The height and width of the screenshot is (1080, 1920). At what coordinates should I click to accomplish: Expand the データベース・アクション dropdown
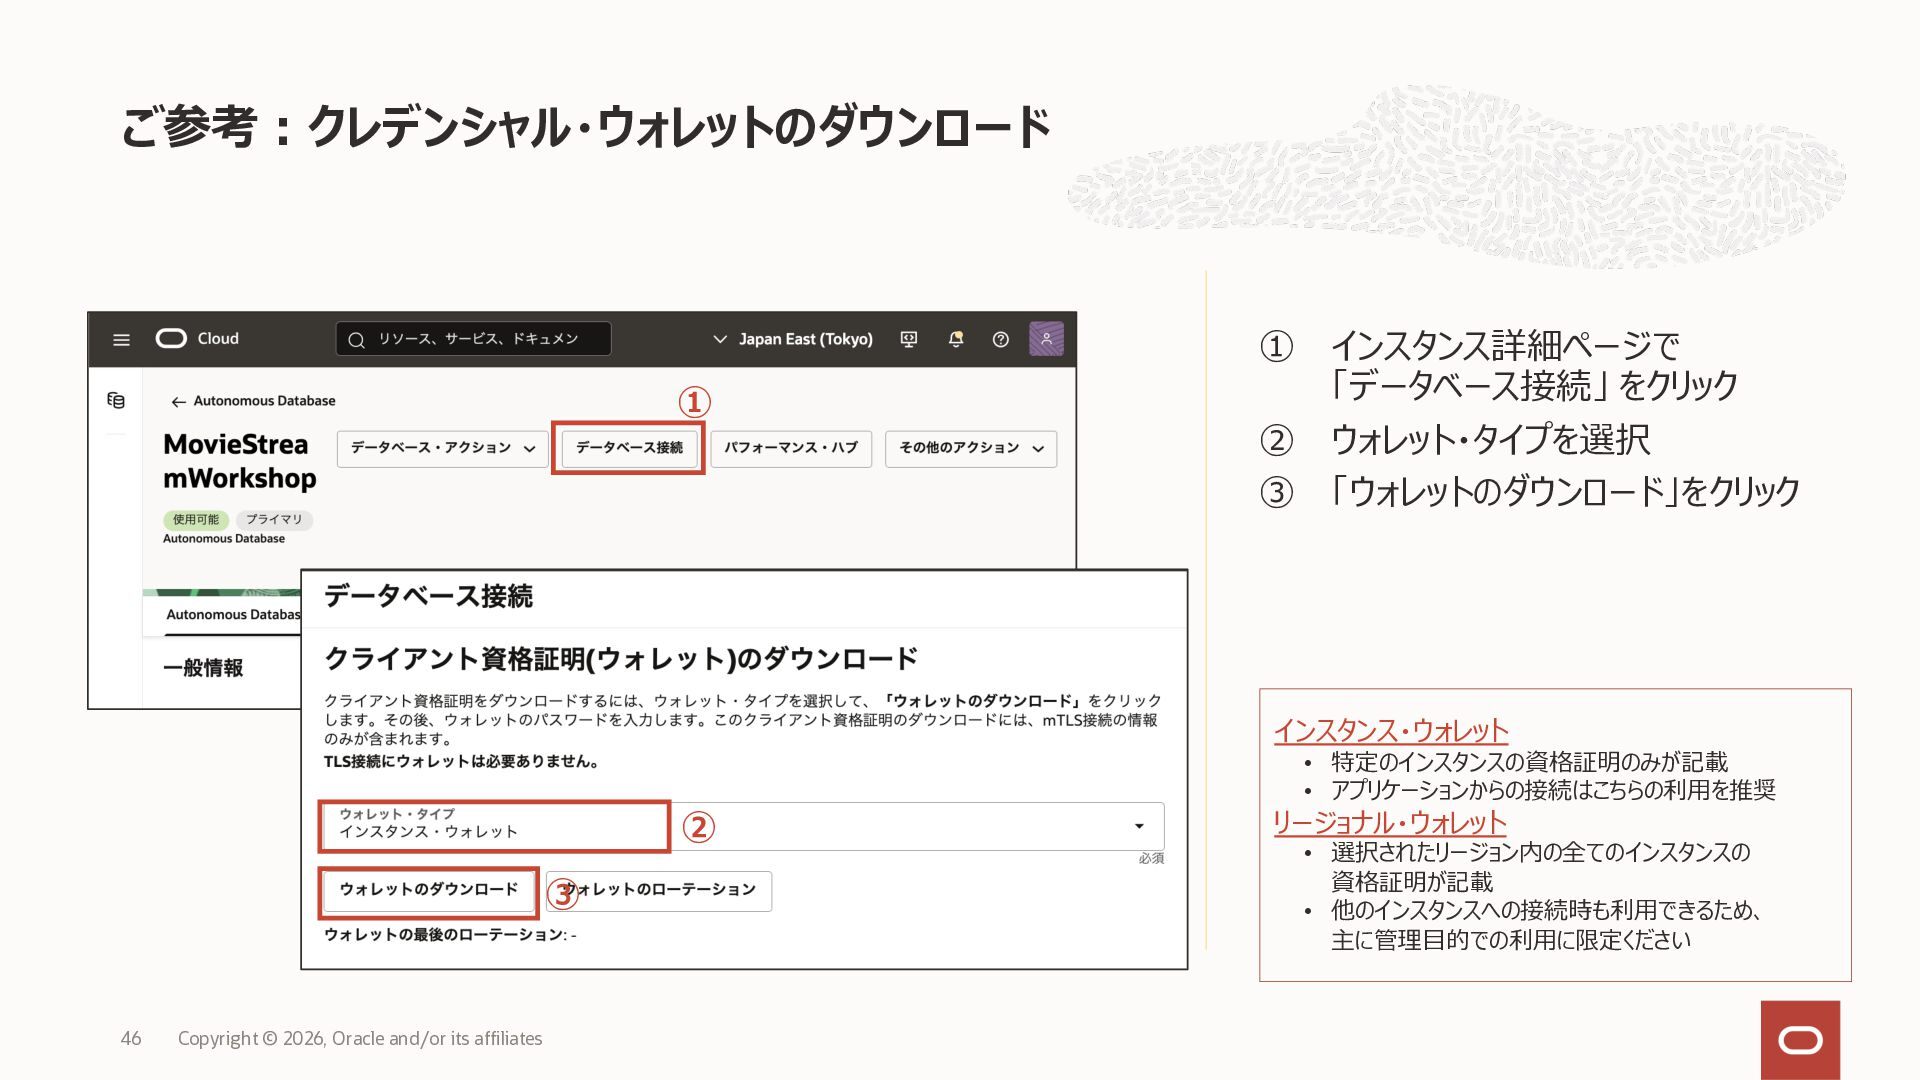pyautogui.click(x=442, y=448)
